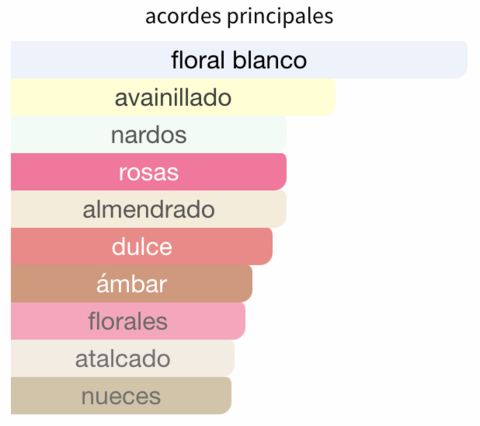Click the 'floral blanco' text label
The width and height of the screenshot is (480, 426).
click(239, 60)
